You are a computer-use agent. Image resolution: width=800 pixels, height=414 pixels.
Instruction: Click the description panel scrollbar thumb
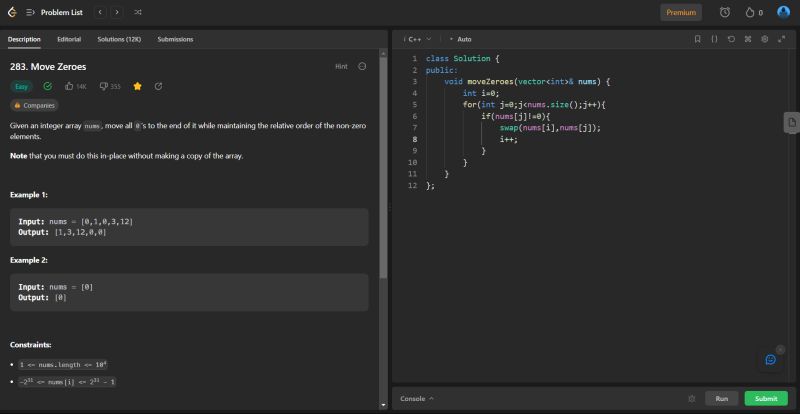383,167
